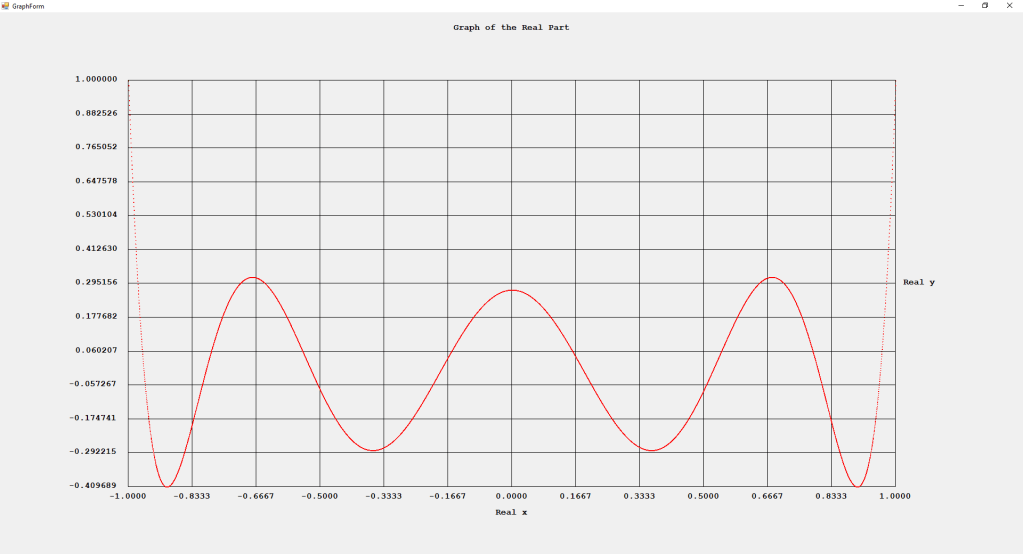Screen dimensions: 1023x554
Task: Click the -0.5000 x-axis tick label
Action: [x=320, y=496]
